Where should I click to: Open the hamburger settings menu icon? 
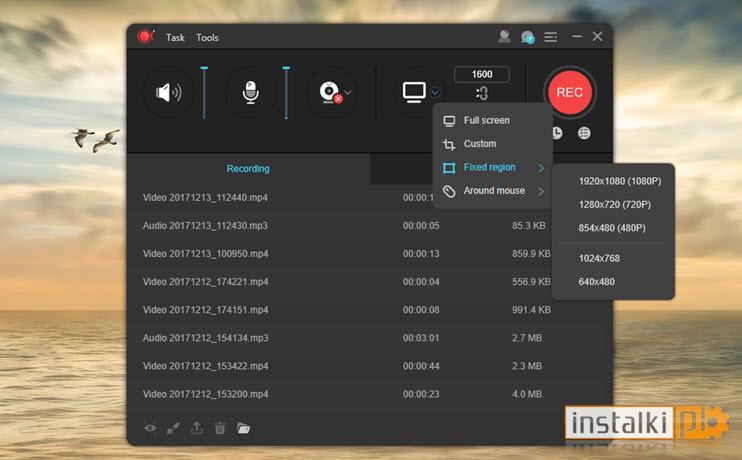click(550, 37)
